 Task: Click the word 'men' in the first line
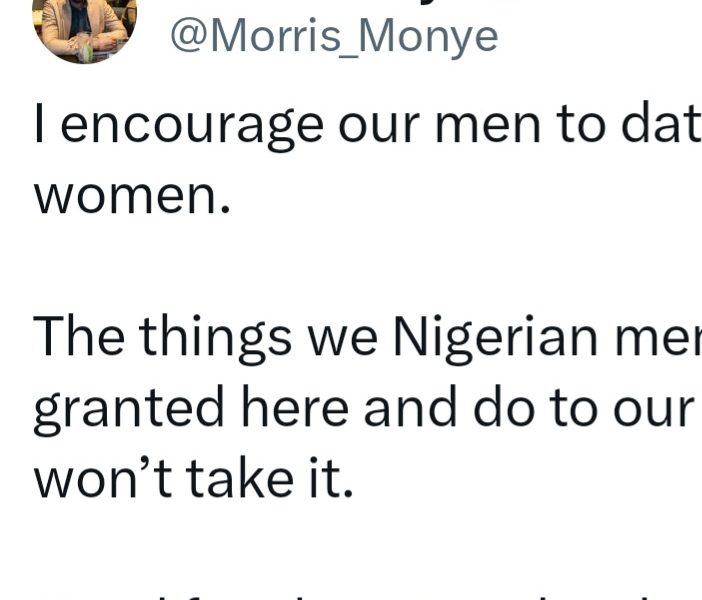pos(488,128)
